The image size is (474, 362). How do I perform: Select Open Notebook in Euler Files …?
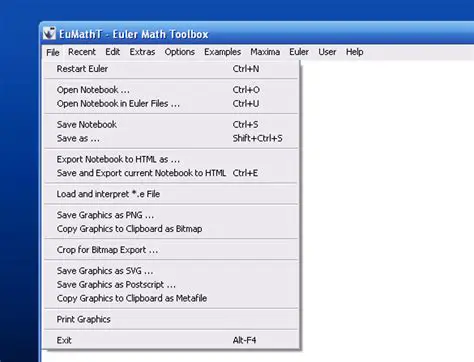click(x=171, y=104)
